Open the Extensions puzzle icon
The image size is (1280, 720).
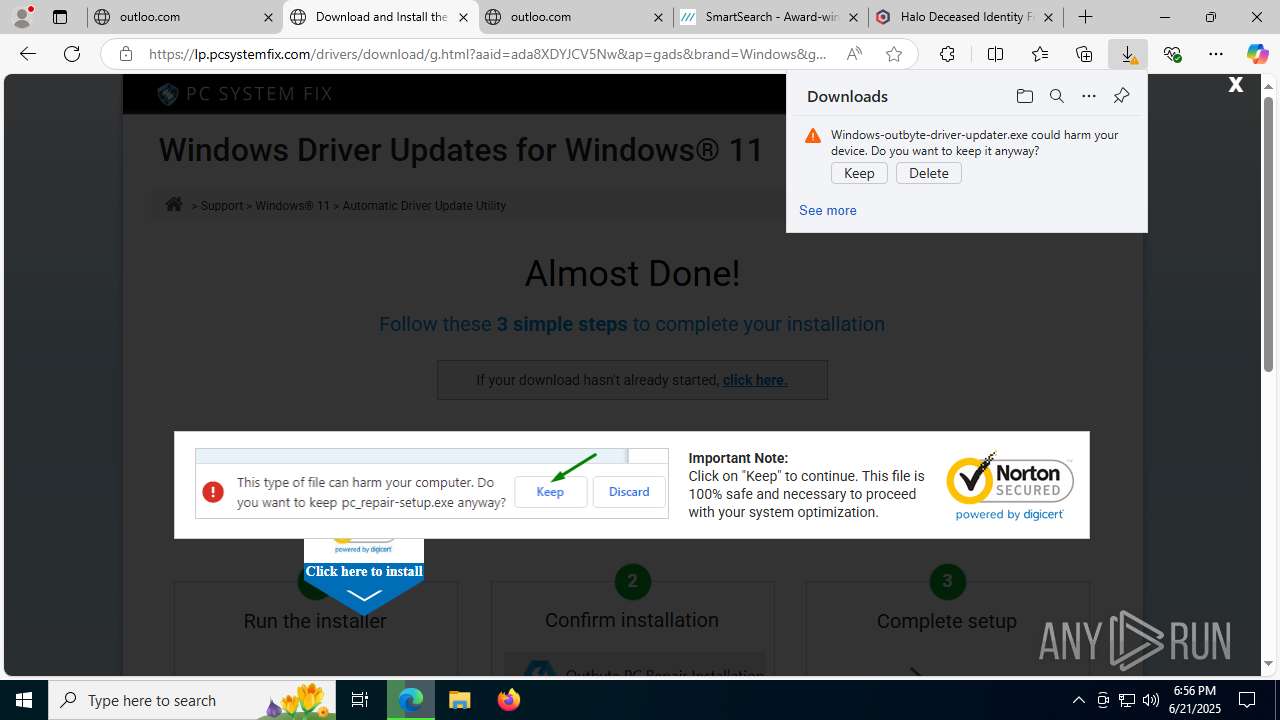click(x=947, y=54)
